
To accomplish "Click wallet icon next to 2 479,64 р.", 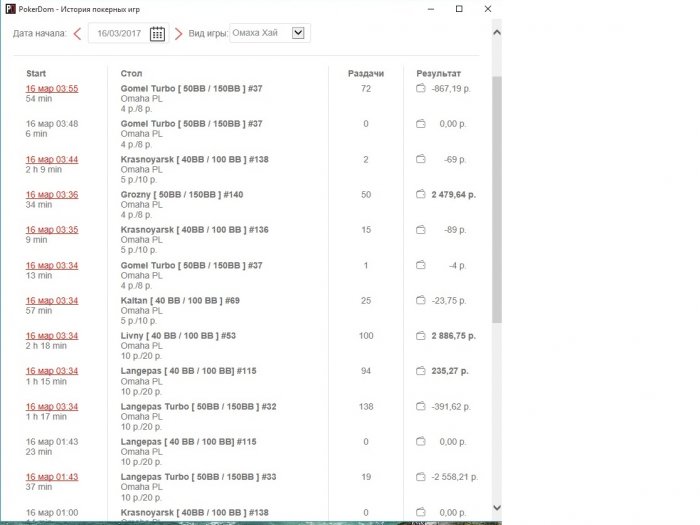I will click(x=421, y=194).
